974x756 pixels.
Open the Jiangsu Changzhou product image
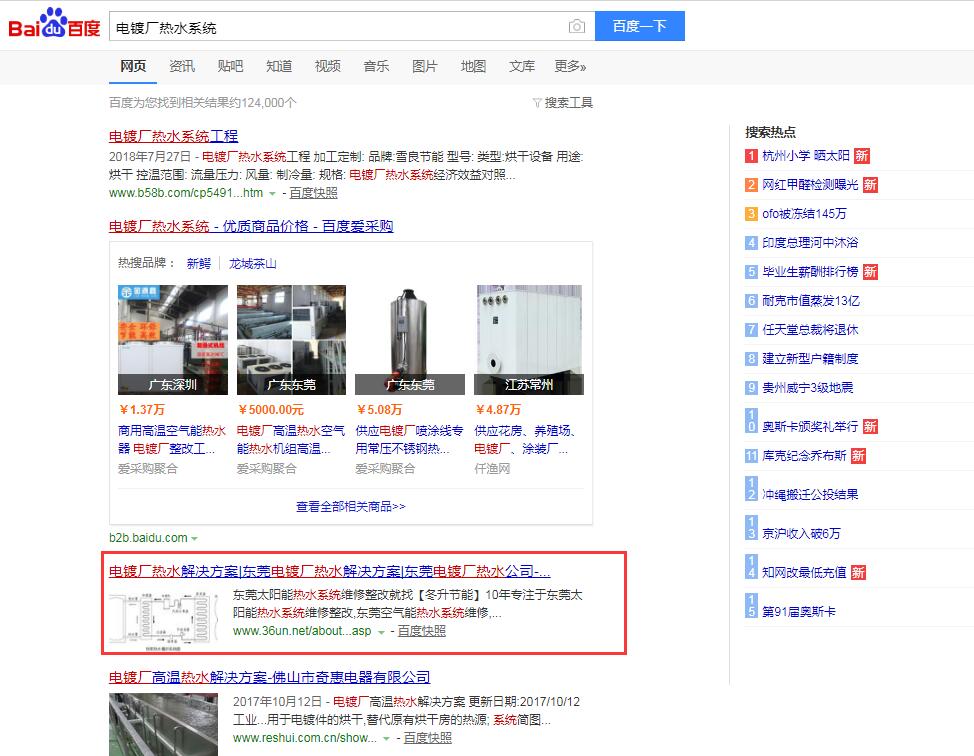click(x=529, y=340)
